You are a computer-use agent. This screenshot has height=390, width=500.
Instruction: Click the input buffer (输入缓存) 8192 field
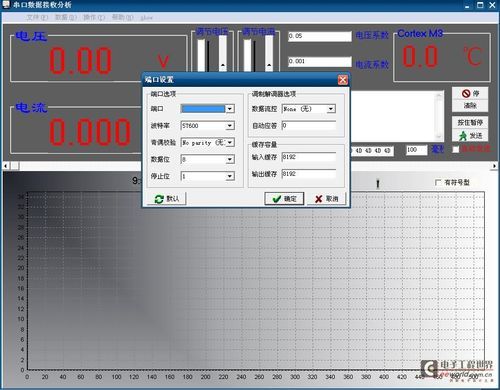(x=309, y=157)
